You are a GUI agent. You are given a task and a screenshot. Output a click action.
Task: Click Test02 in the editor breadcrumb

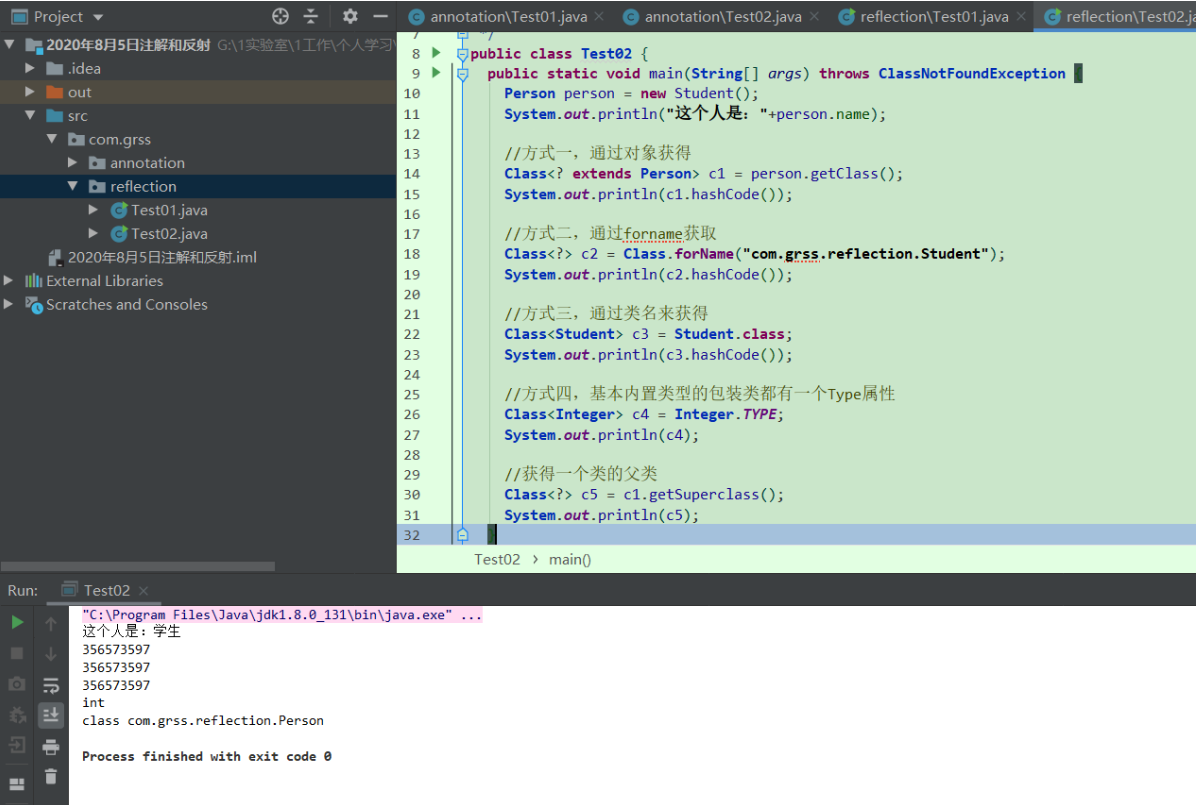[497, 560]
